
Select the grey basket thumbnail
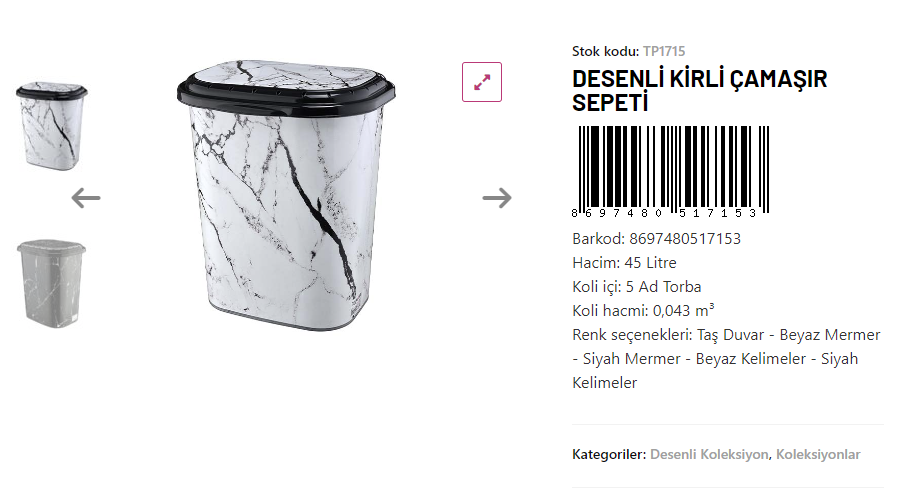pos(52,284)
